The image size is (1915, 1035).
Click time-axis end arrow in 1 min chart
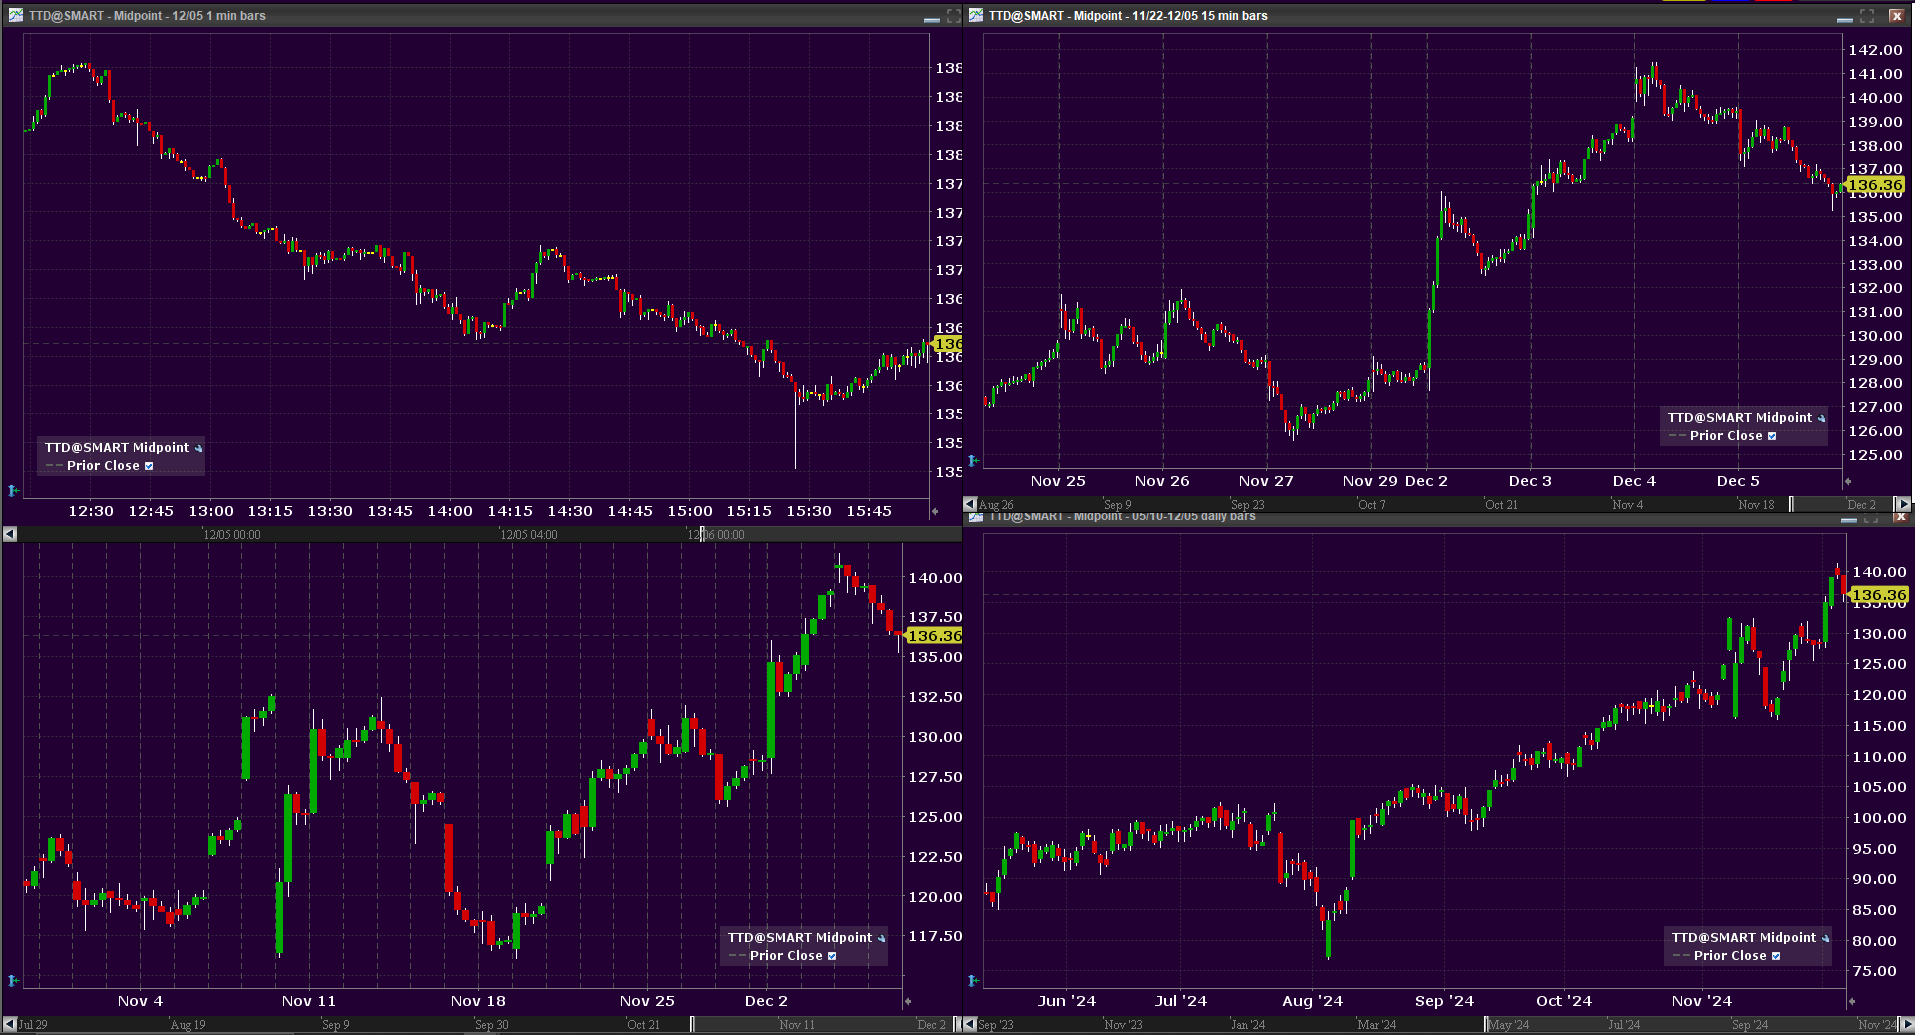pos(935,511)
